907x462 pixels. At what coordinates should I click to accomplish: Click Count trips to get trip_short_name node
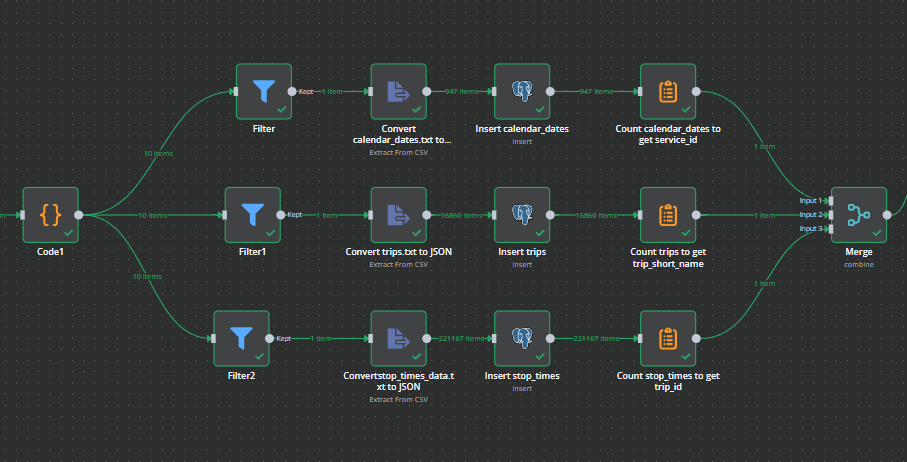(x=667, y=214)
